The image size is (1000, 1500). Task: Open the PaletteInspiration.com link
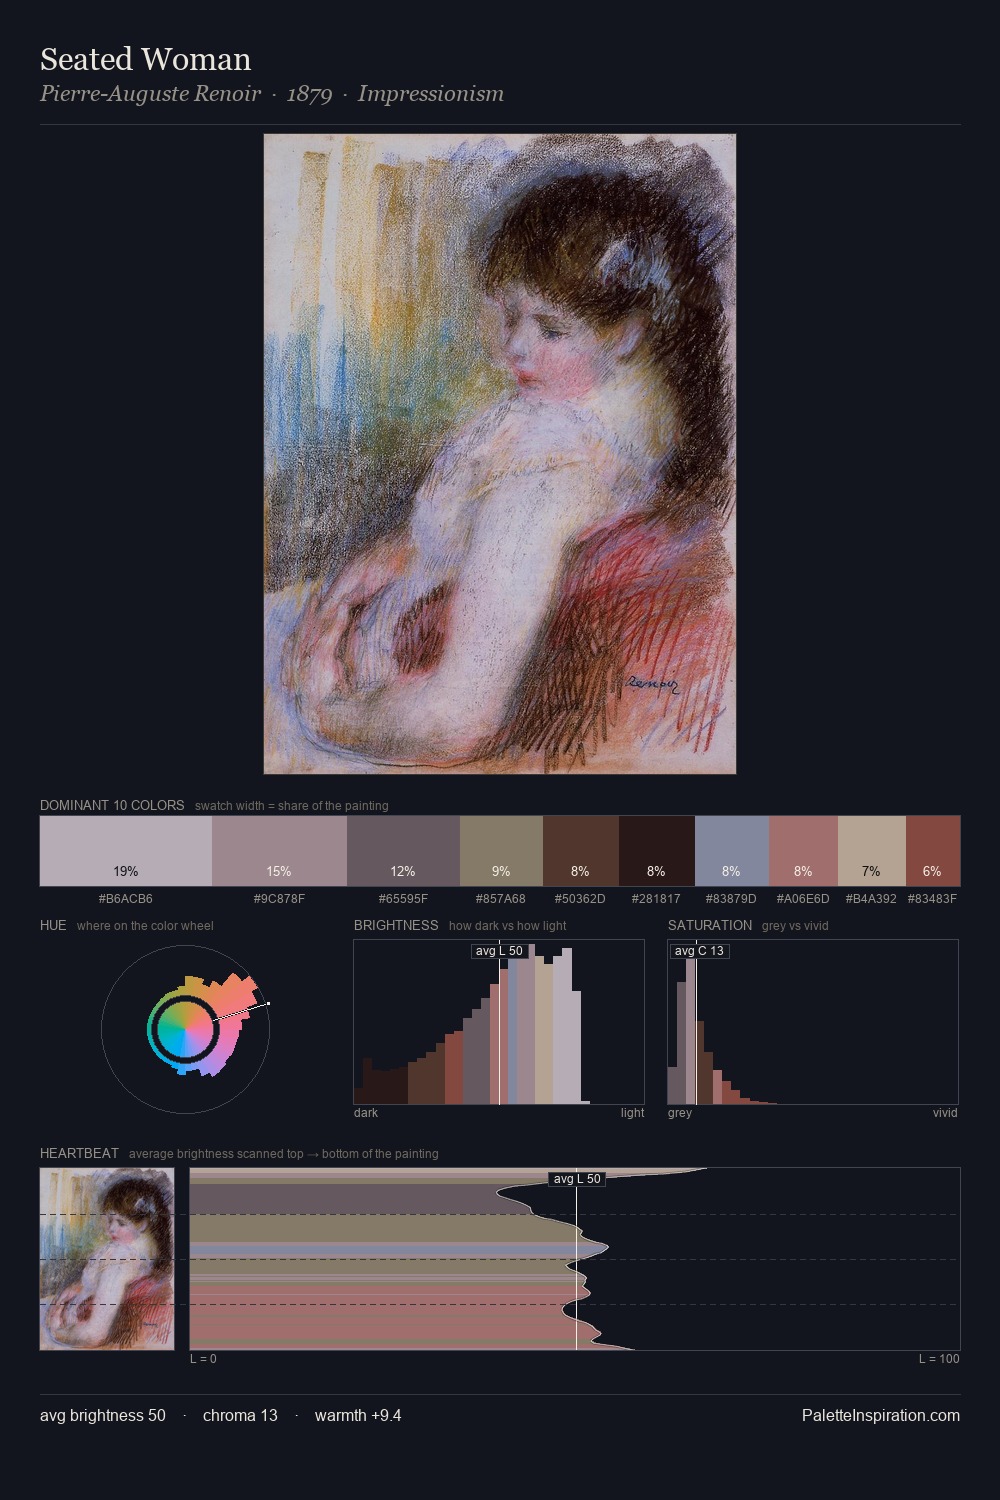[881, 1415]
